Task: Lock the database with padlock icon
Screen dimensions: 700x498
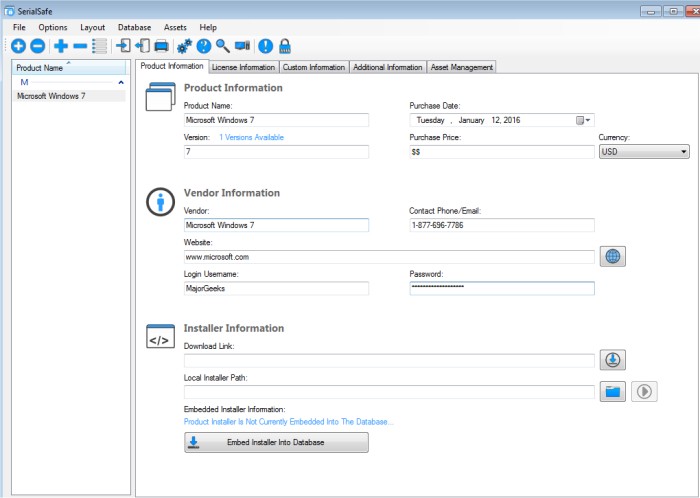Action: [285, 46]
